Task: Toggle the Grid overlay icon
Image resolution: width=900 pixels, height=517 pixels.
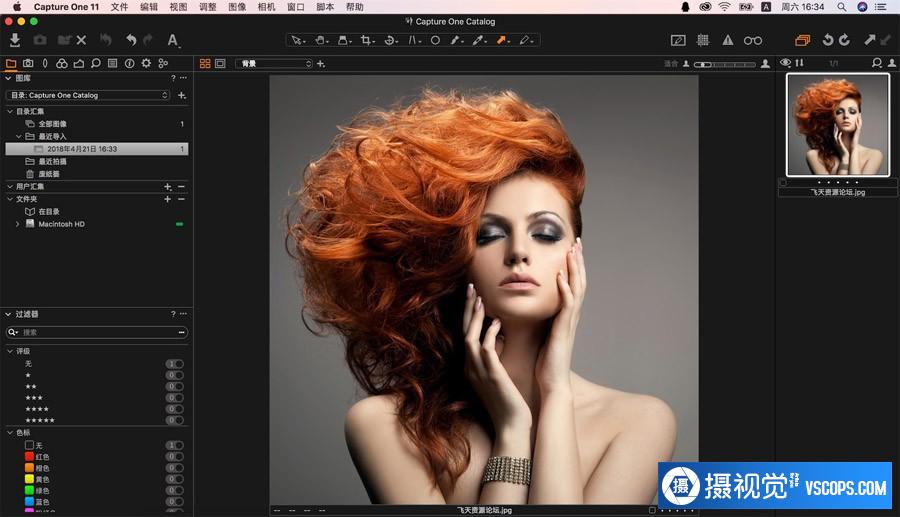Action: coord(703,40)
